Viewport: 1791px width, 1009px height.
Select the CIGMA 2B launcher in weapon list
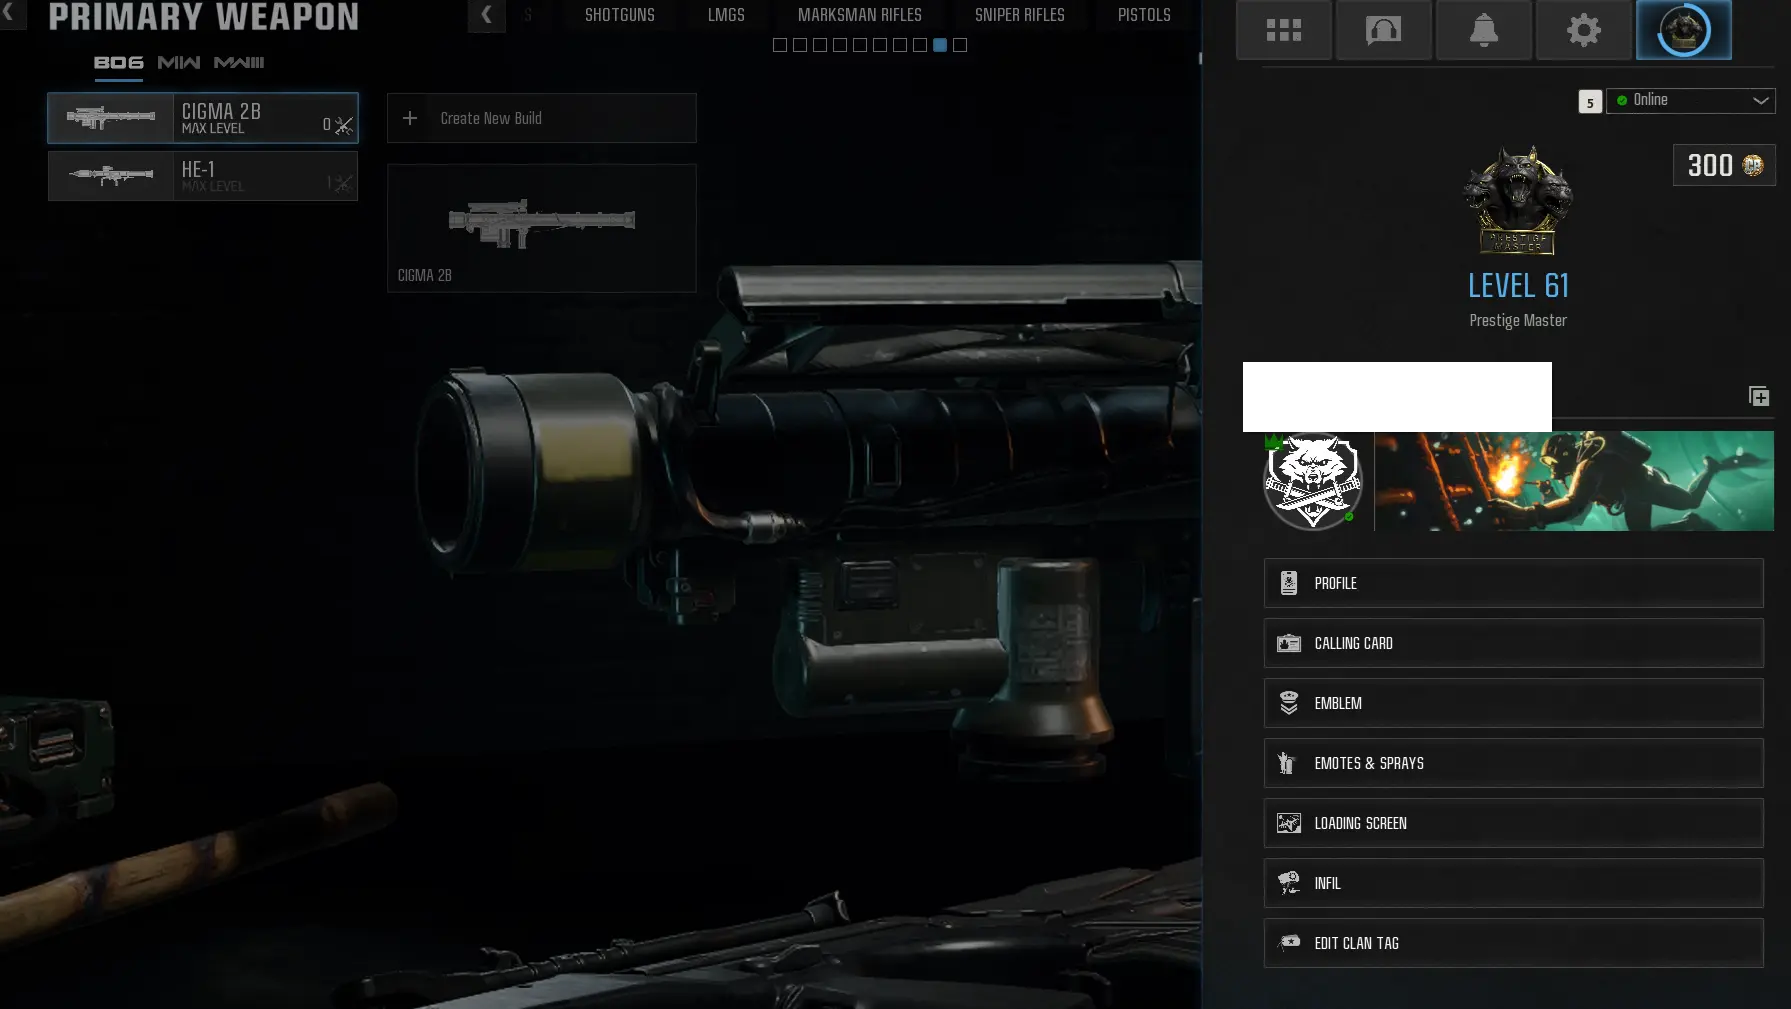point(203,118)
